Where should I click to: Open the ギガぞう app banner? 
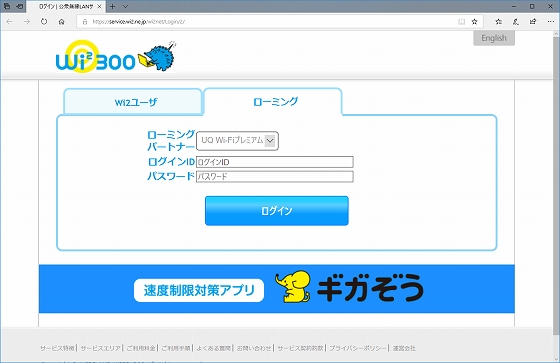277,289
